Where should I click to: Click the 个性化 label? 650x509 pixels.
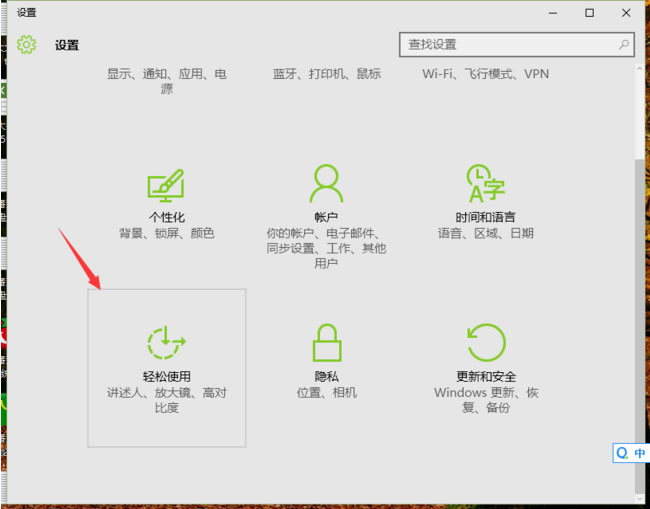[167, 217]
